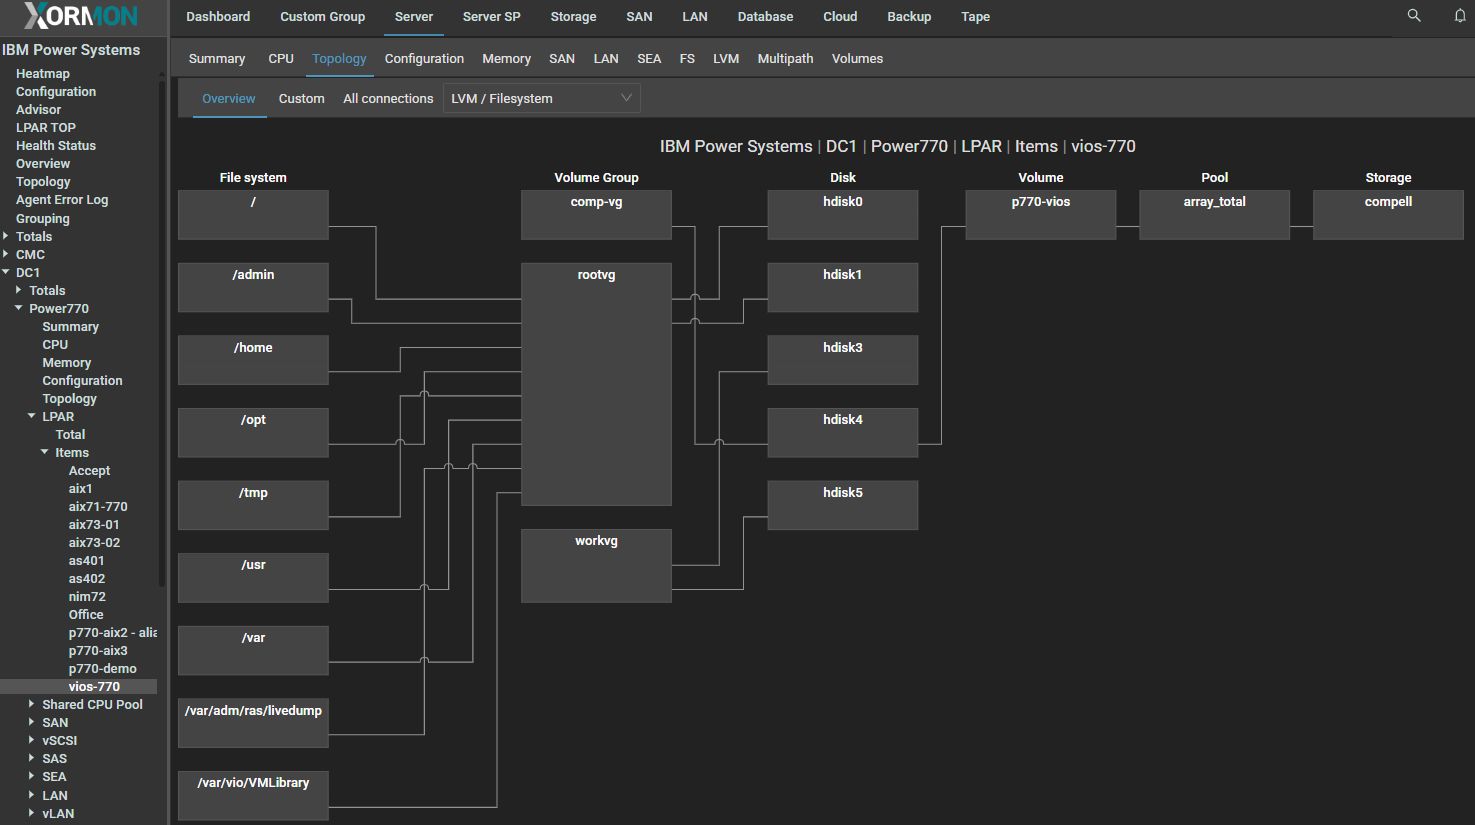
Task: Click the rootvg volume group box
Action: click(596, 384)
